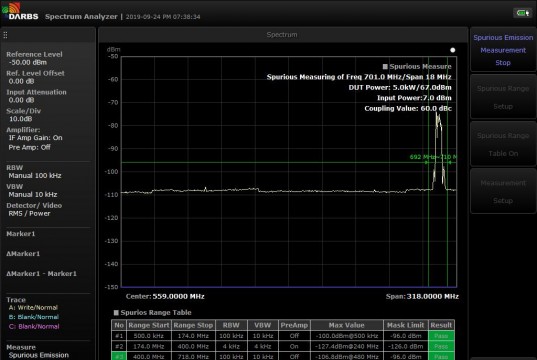Click row #2 4 kHz RBW cell
537x360 pixels.
pos(231,346)
